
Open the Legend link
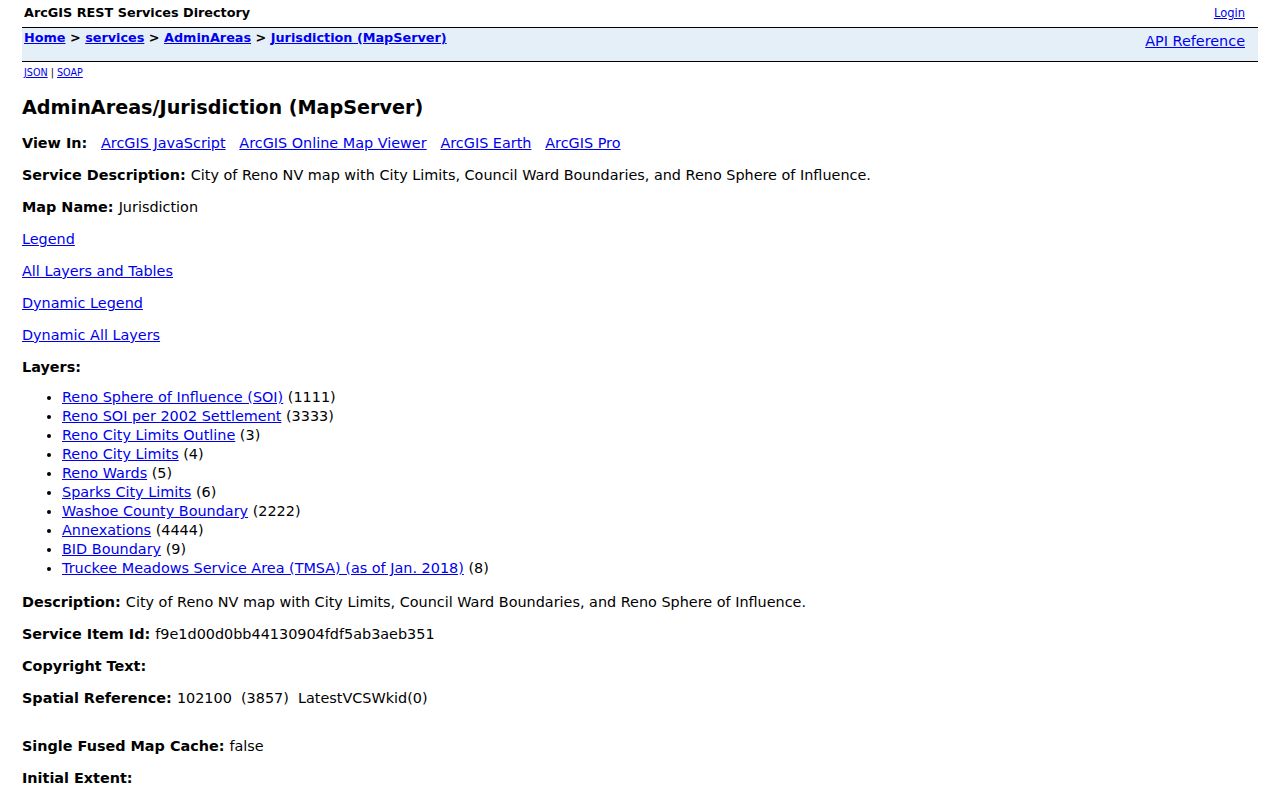pos(48,239)
